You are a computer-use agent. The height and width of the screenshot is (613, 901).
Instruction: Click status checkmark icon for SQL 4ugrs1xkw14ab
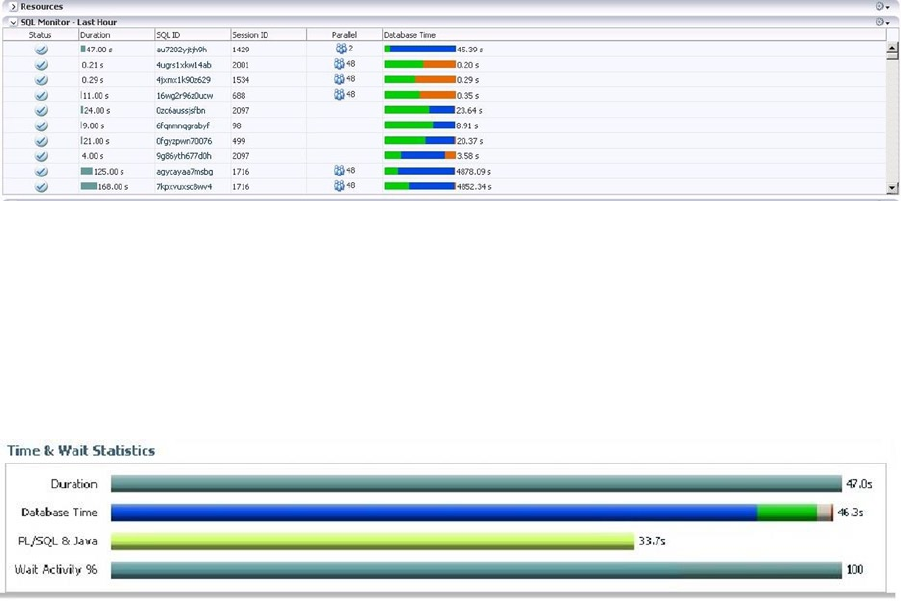click(x=41, y=65)
